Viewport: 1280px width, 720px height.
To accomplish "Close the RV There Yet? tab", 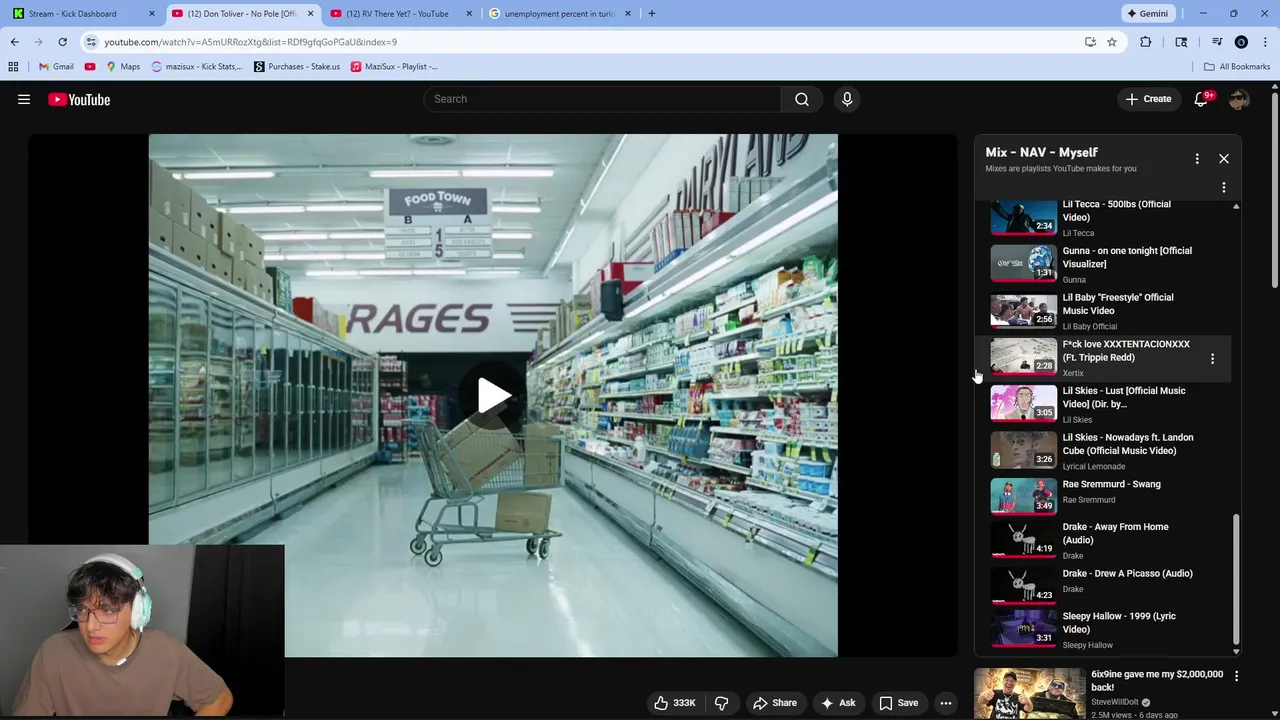I will [469, 13].
